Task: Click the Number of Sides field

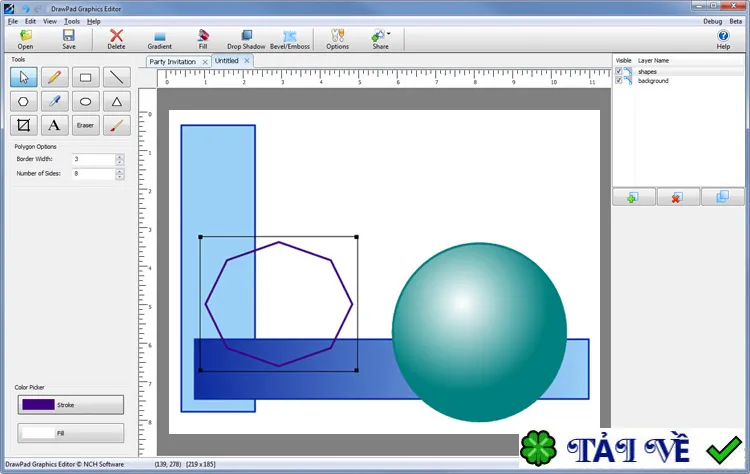Action: [94, 174]
